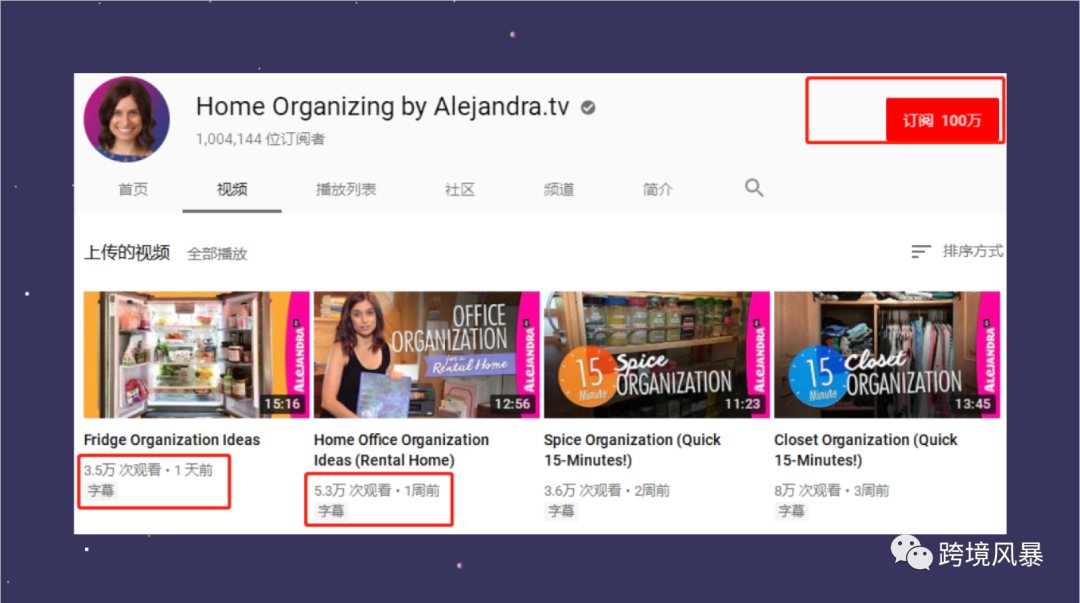Go to the 频道 tab

click(x=559, y=190)
